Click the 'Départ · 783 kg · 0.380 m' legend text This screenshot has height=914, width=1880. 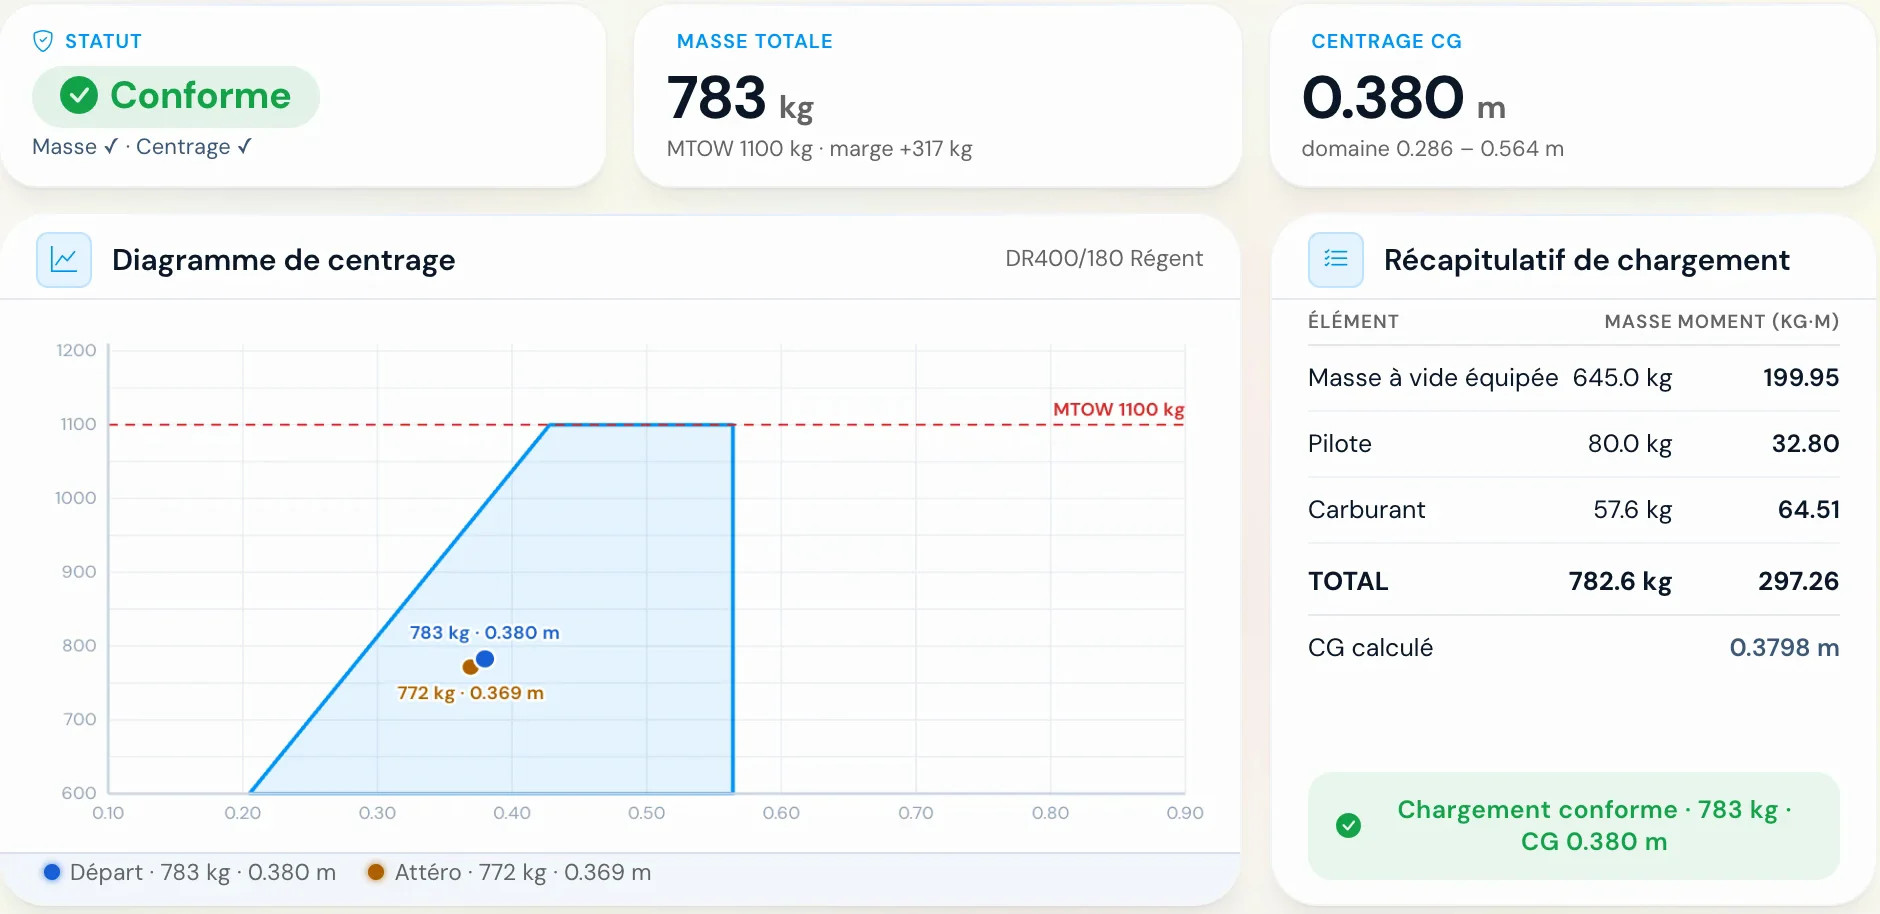pos(203,873)
